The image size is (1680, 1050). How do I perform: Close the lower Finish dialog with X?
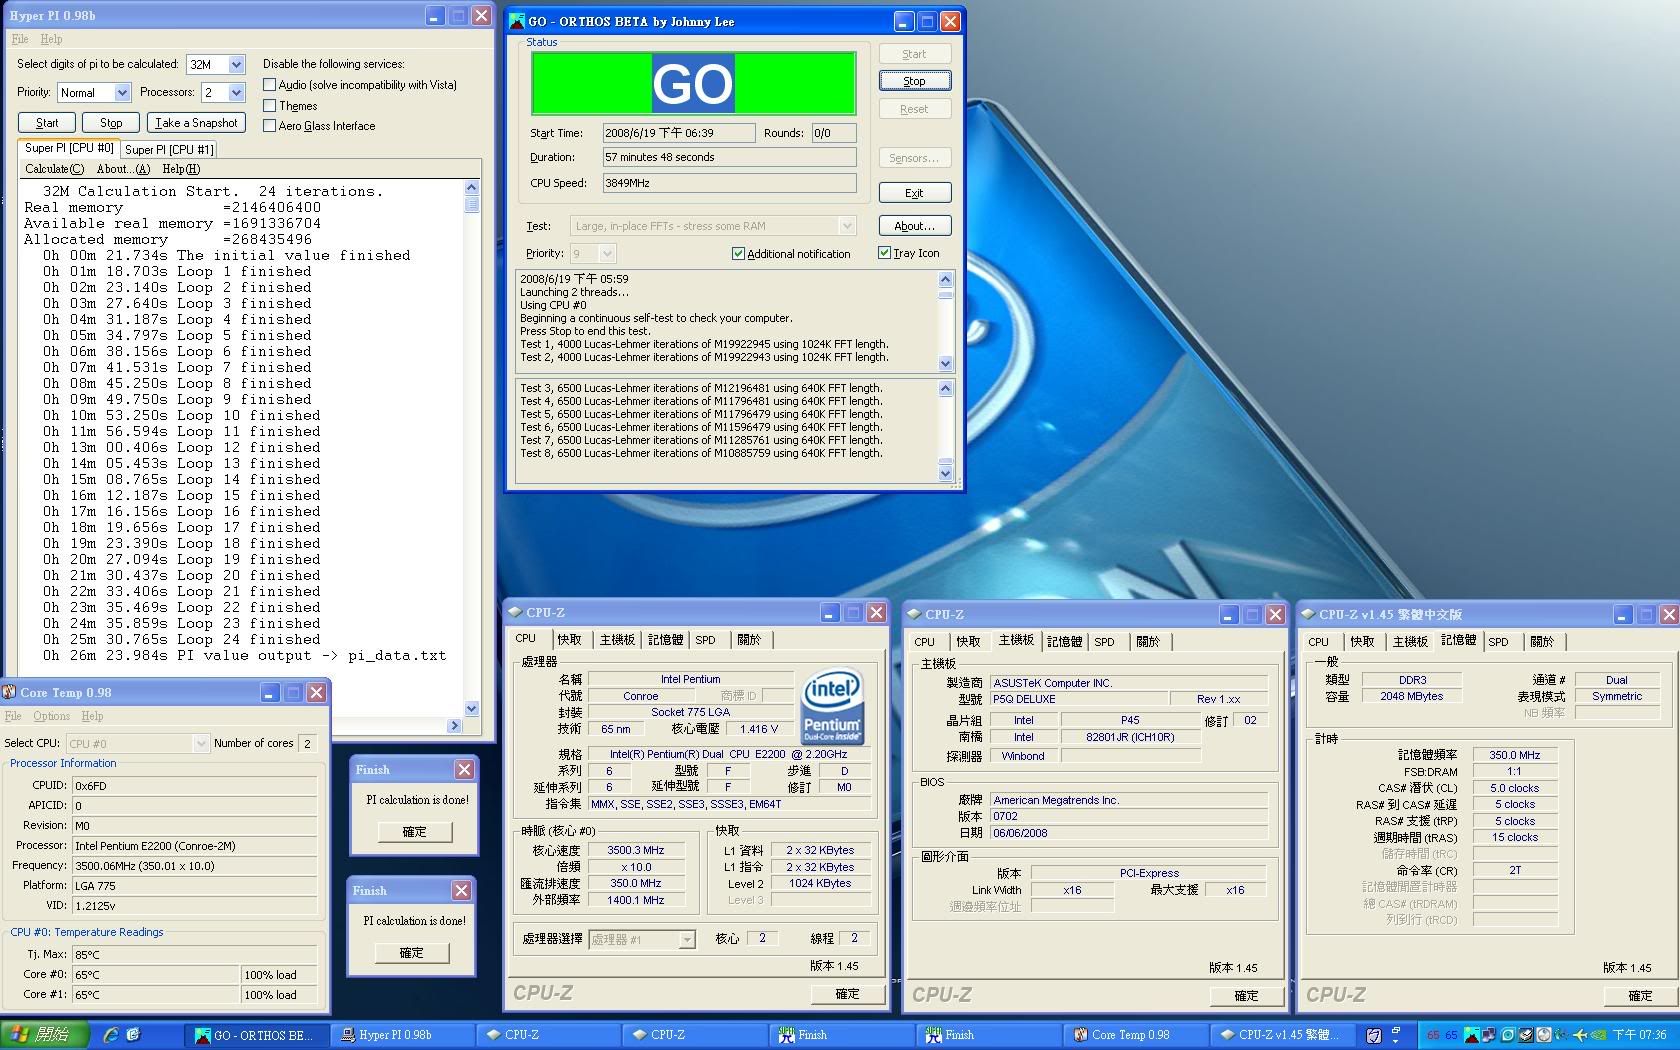(x=461, y=890)
